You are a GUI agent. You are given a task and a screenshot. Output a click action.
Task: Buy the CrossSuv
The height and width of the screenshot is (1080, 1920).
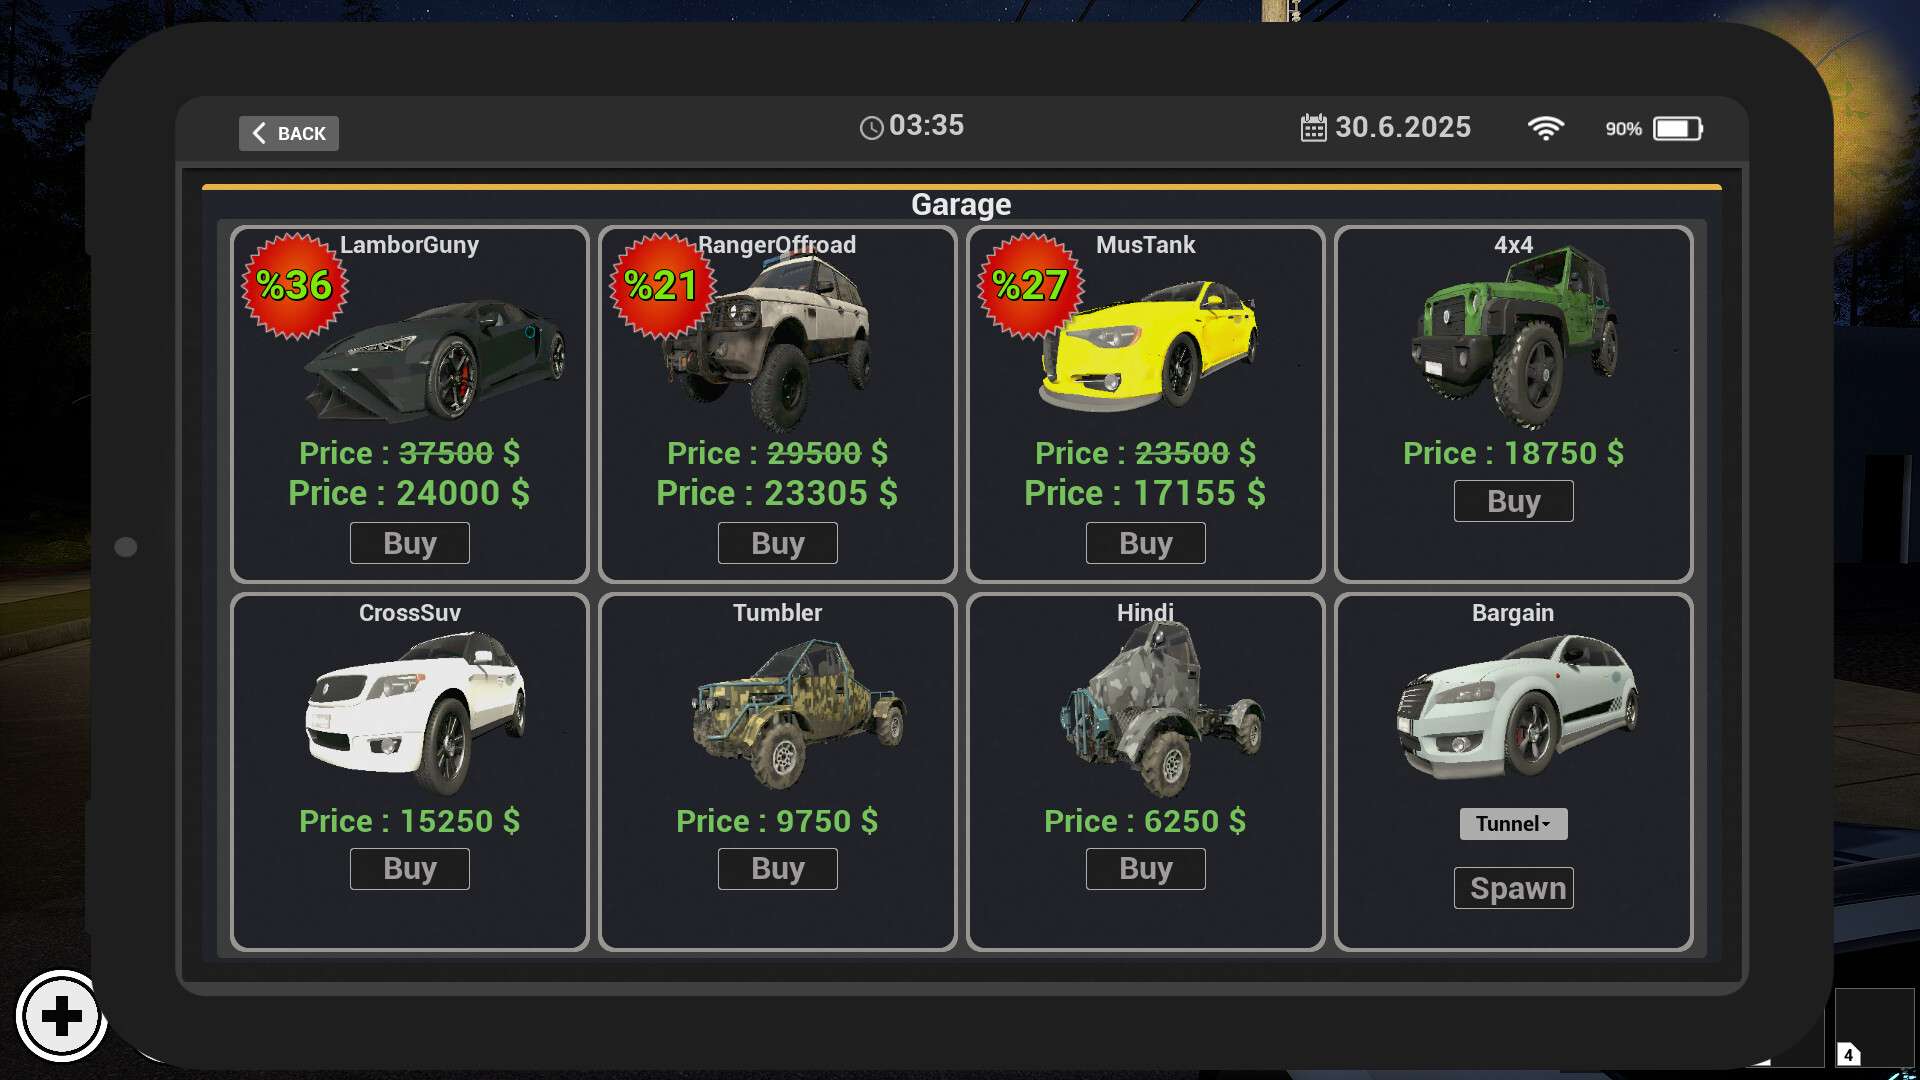409,869
